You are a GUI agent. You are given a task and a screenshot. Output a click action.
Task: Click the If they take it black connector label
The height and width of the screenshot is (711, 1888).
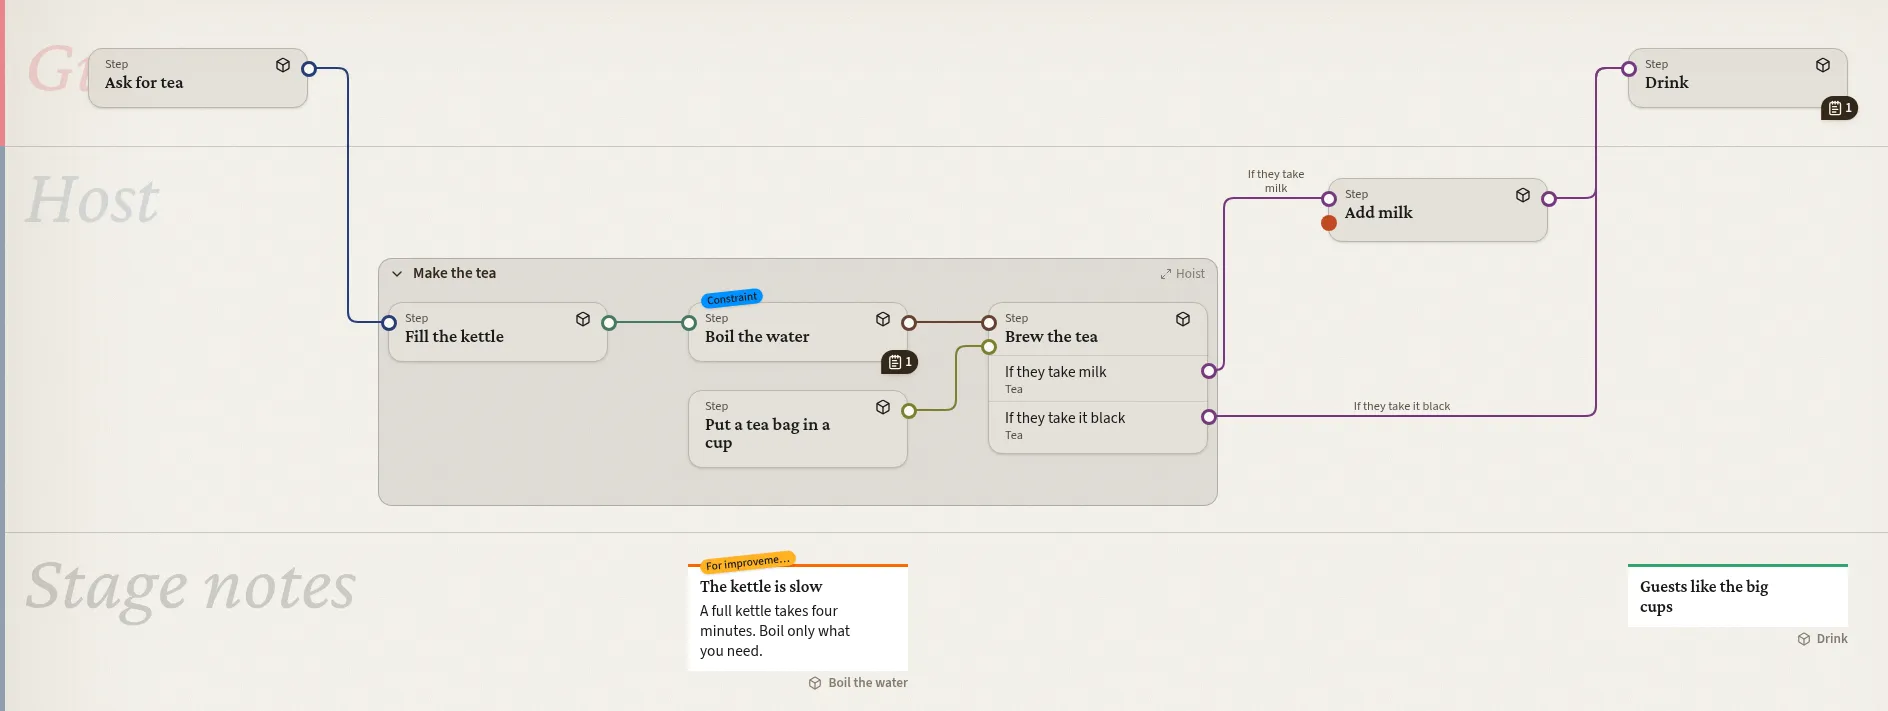pyautogui.click(x=1401, y=406)
